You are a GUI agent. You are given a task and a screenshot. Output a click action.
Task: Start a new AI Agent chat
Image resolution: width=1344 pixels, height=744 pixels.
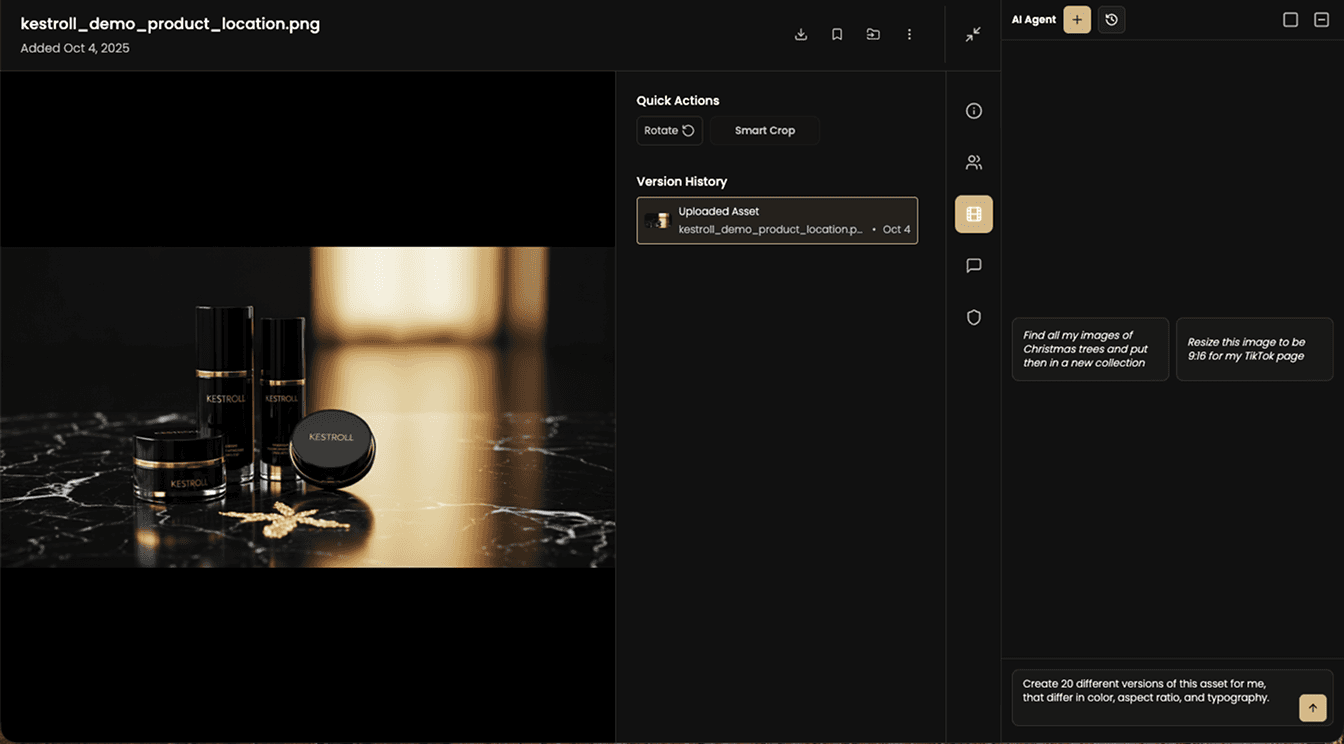pos(1077,19)
